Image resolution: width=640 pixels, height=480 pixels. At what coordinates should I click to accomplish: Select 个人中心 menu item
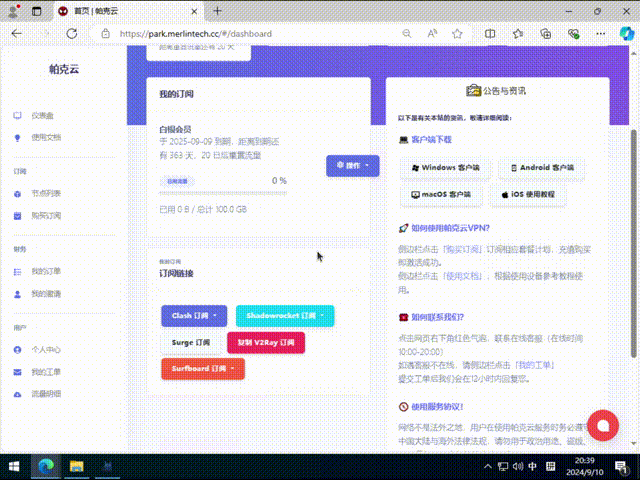pyautogui.click(x=45, y=350)
